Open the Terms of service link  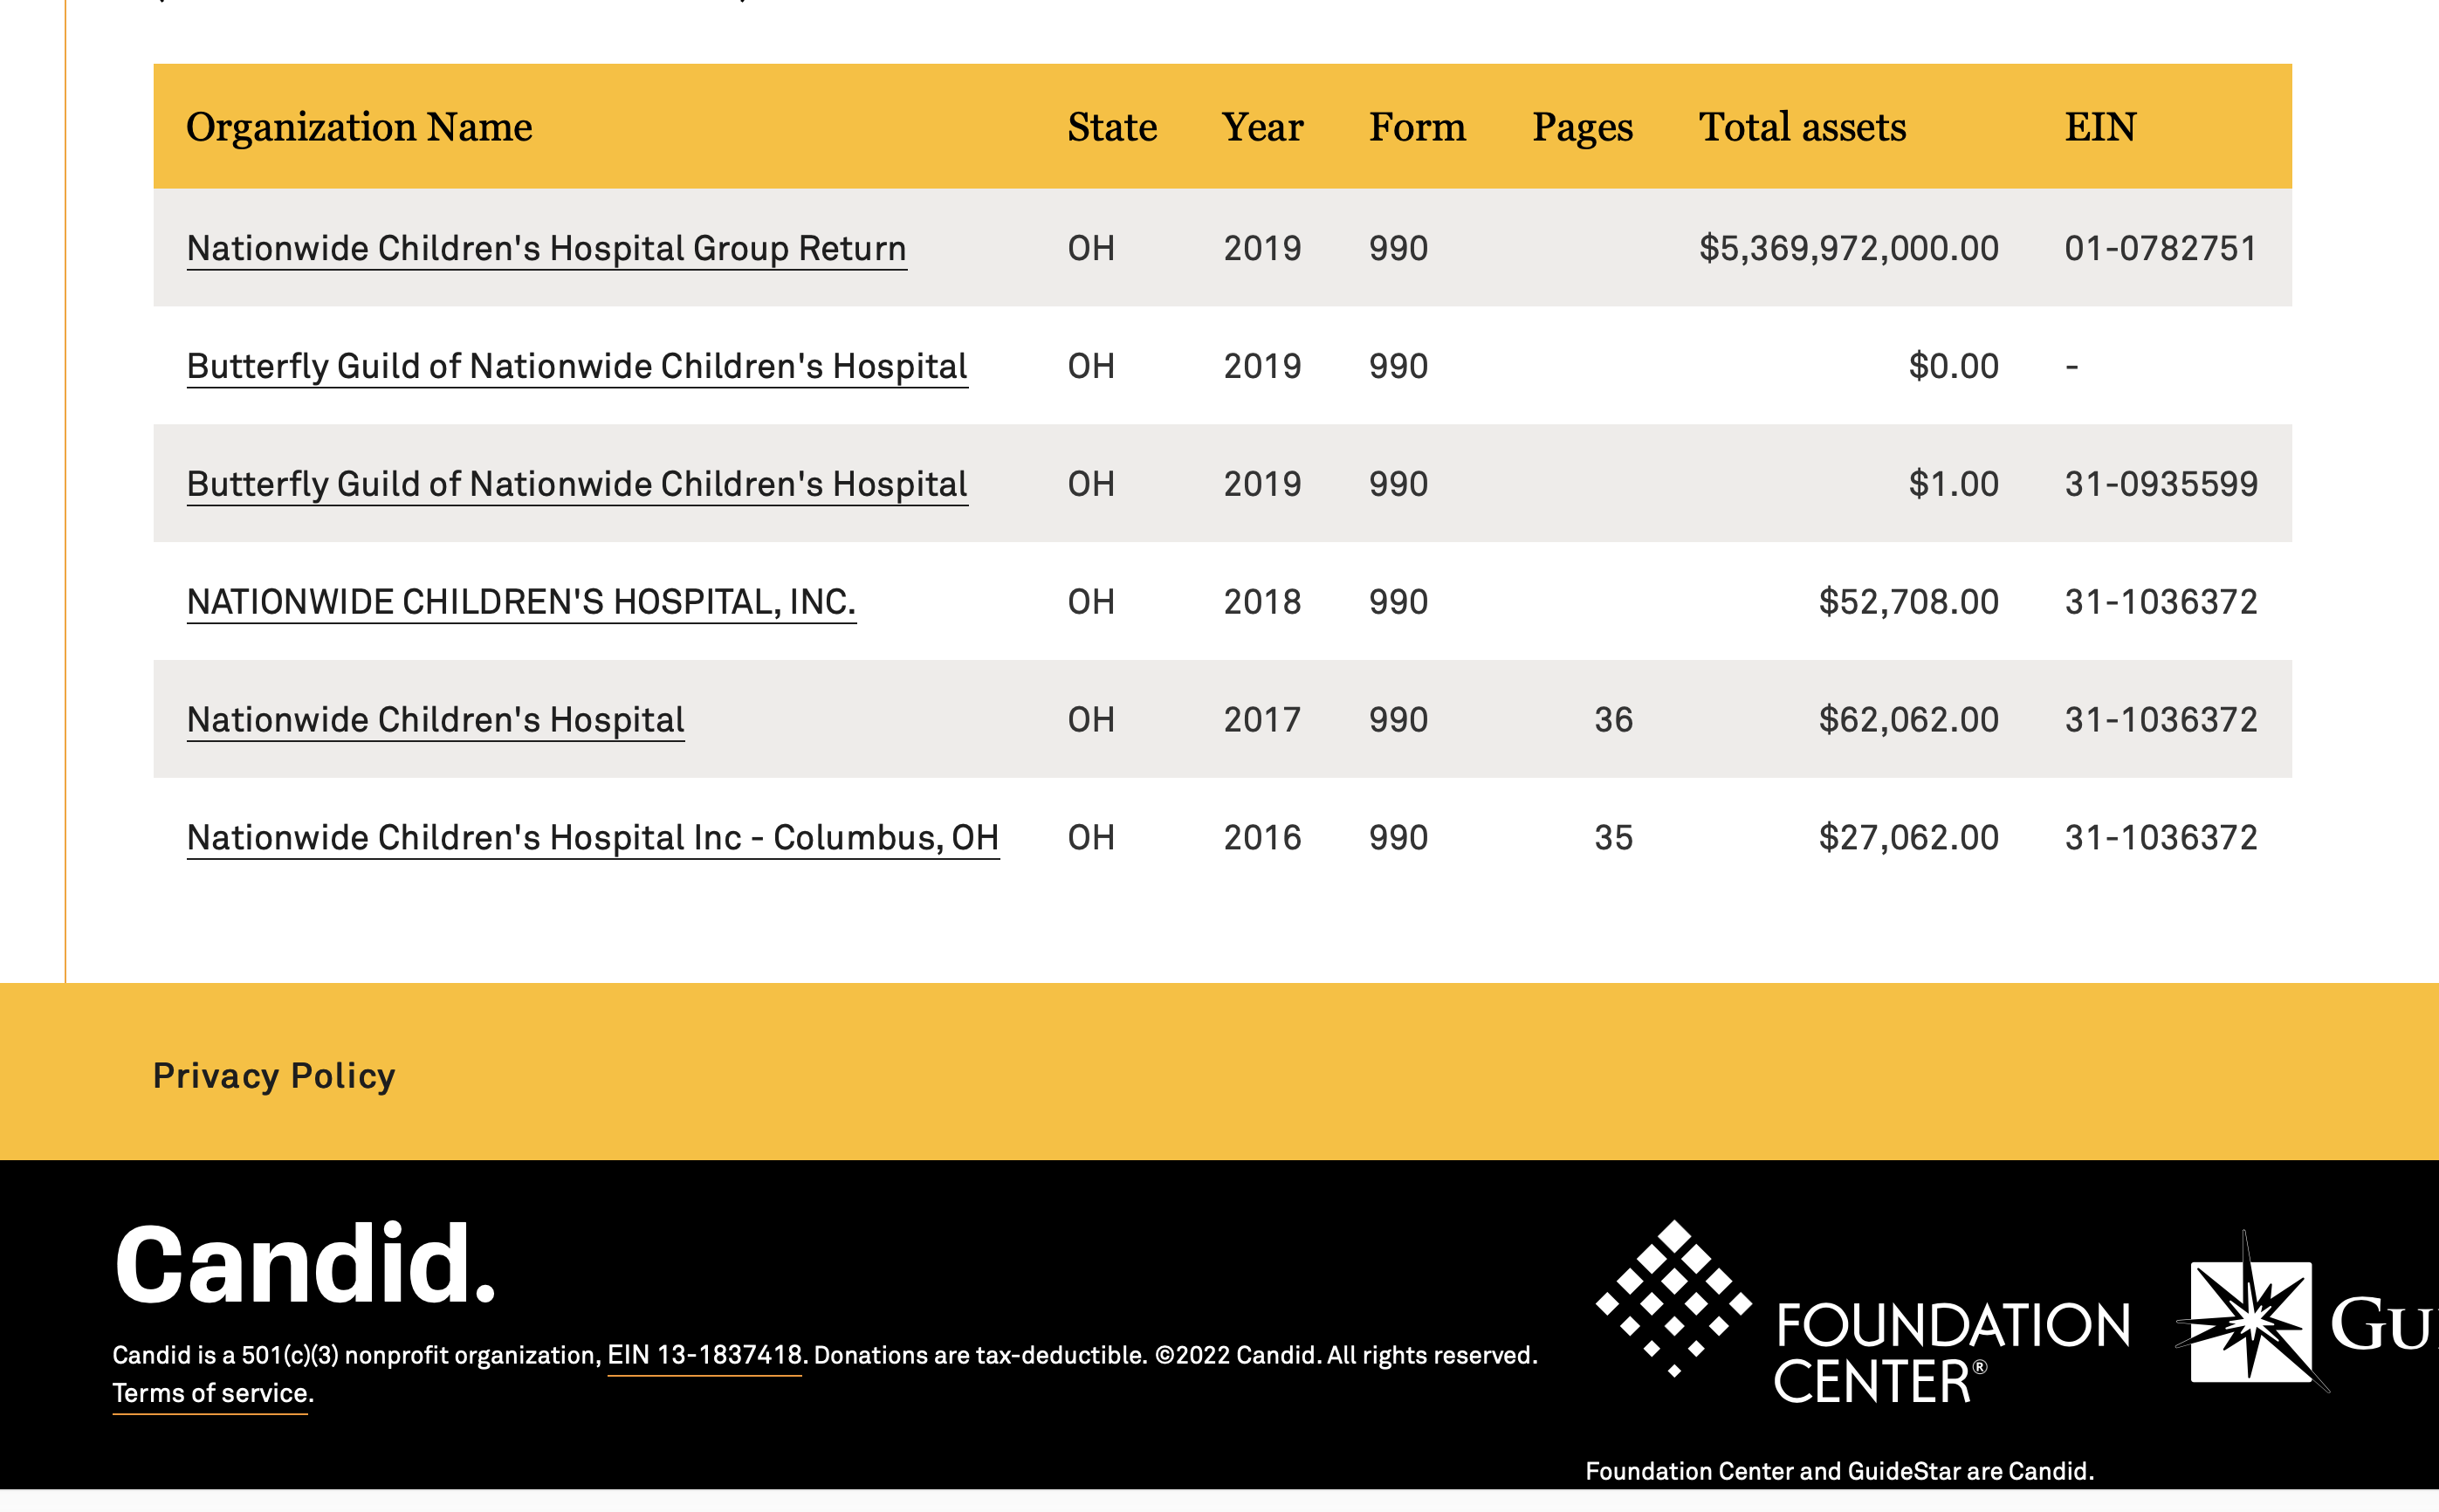pos(212,1393)
